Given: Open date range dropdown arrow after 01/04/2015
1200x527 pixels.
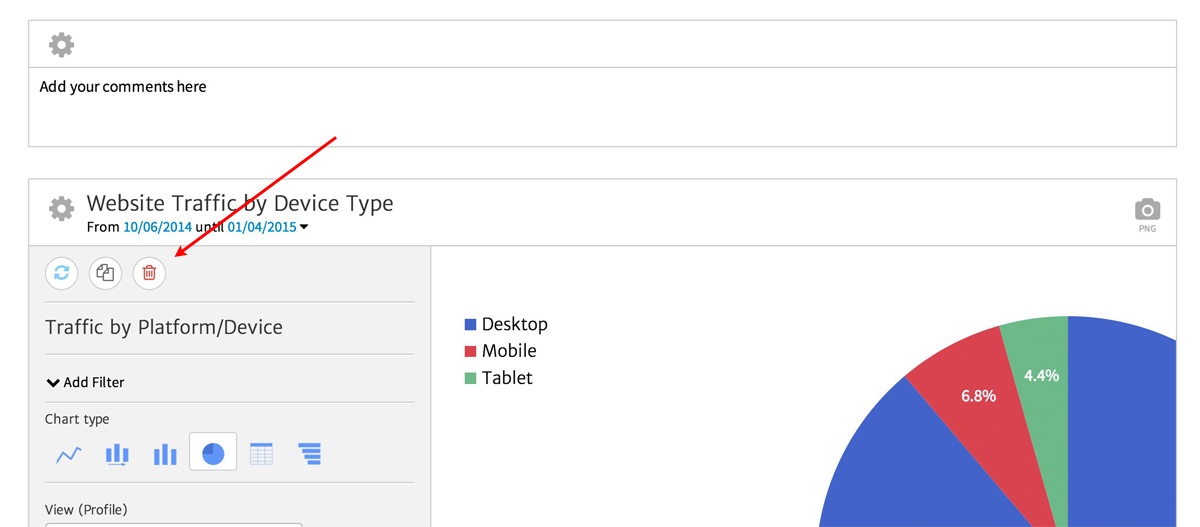Looking at the screenshot, I should point(304,228).
